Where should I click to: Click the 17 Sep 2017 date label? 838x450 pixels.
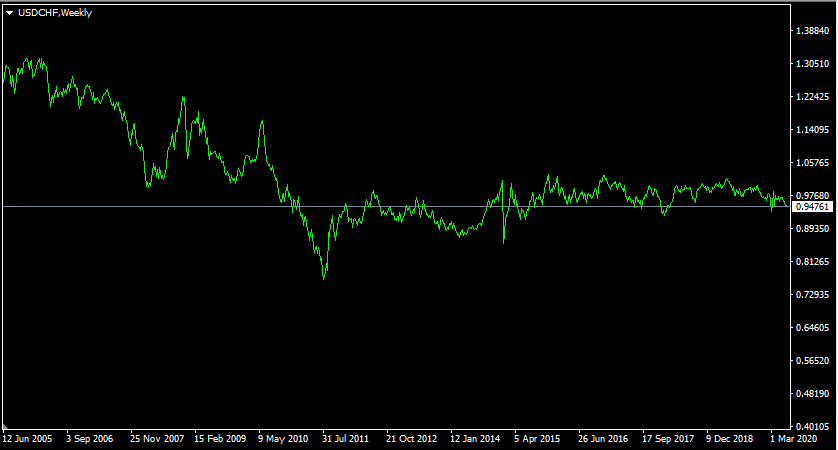pos(668,439)
